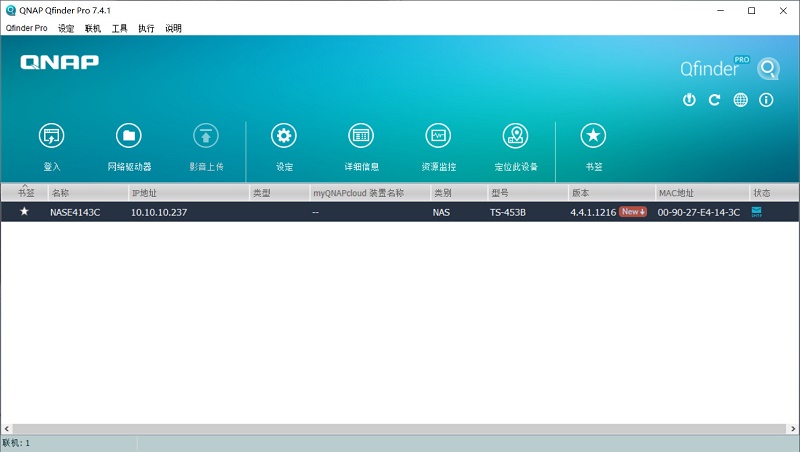Click the scrollbar right arrow

pyautogui.click(x=793, y=429)
